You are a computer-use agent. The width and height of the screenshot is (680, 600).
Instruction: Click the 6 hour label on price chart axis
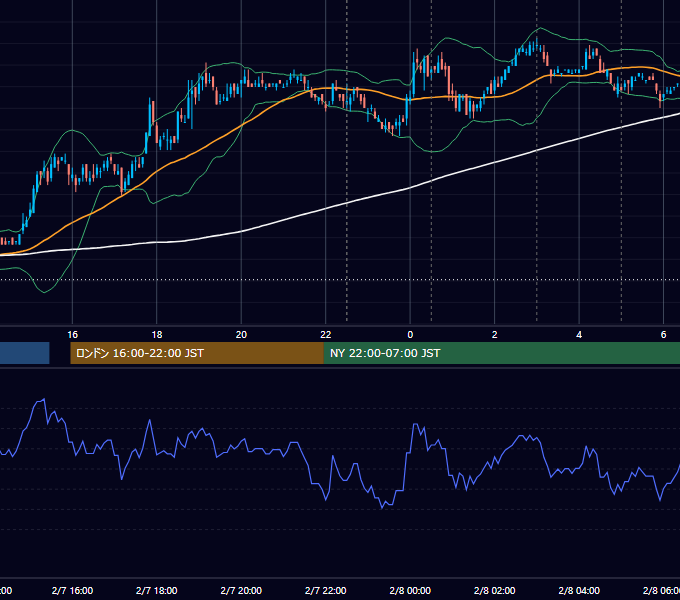[x=663, y=335]
